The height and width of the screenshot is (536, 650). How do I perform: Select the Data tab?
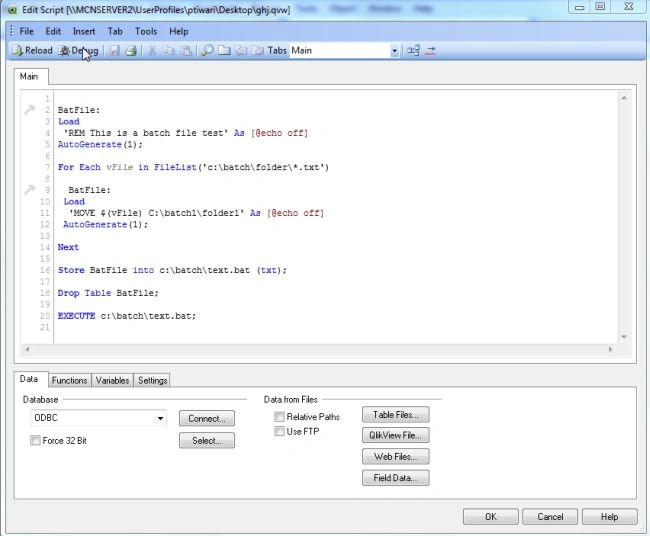pos(29,379)
